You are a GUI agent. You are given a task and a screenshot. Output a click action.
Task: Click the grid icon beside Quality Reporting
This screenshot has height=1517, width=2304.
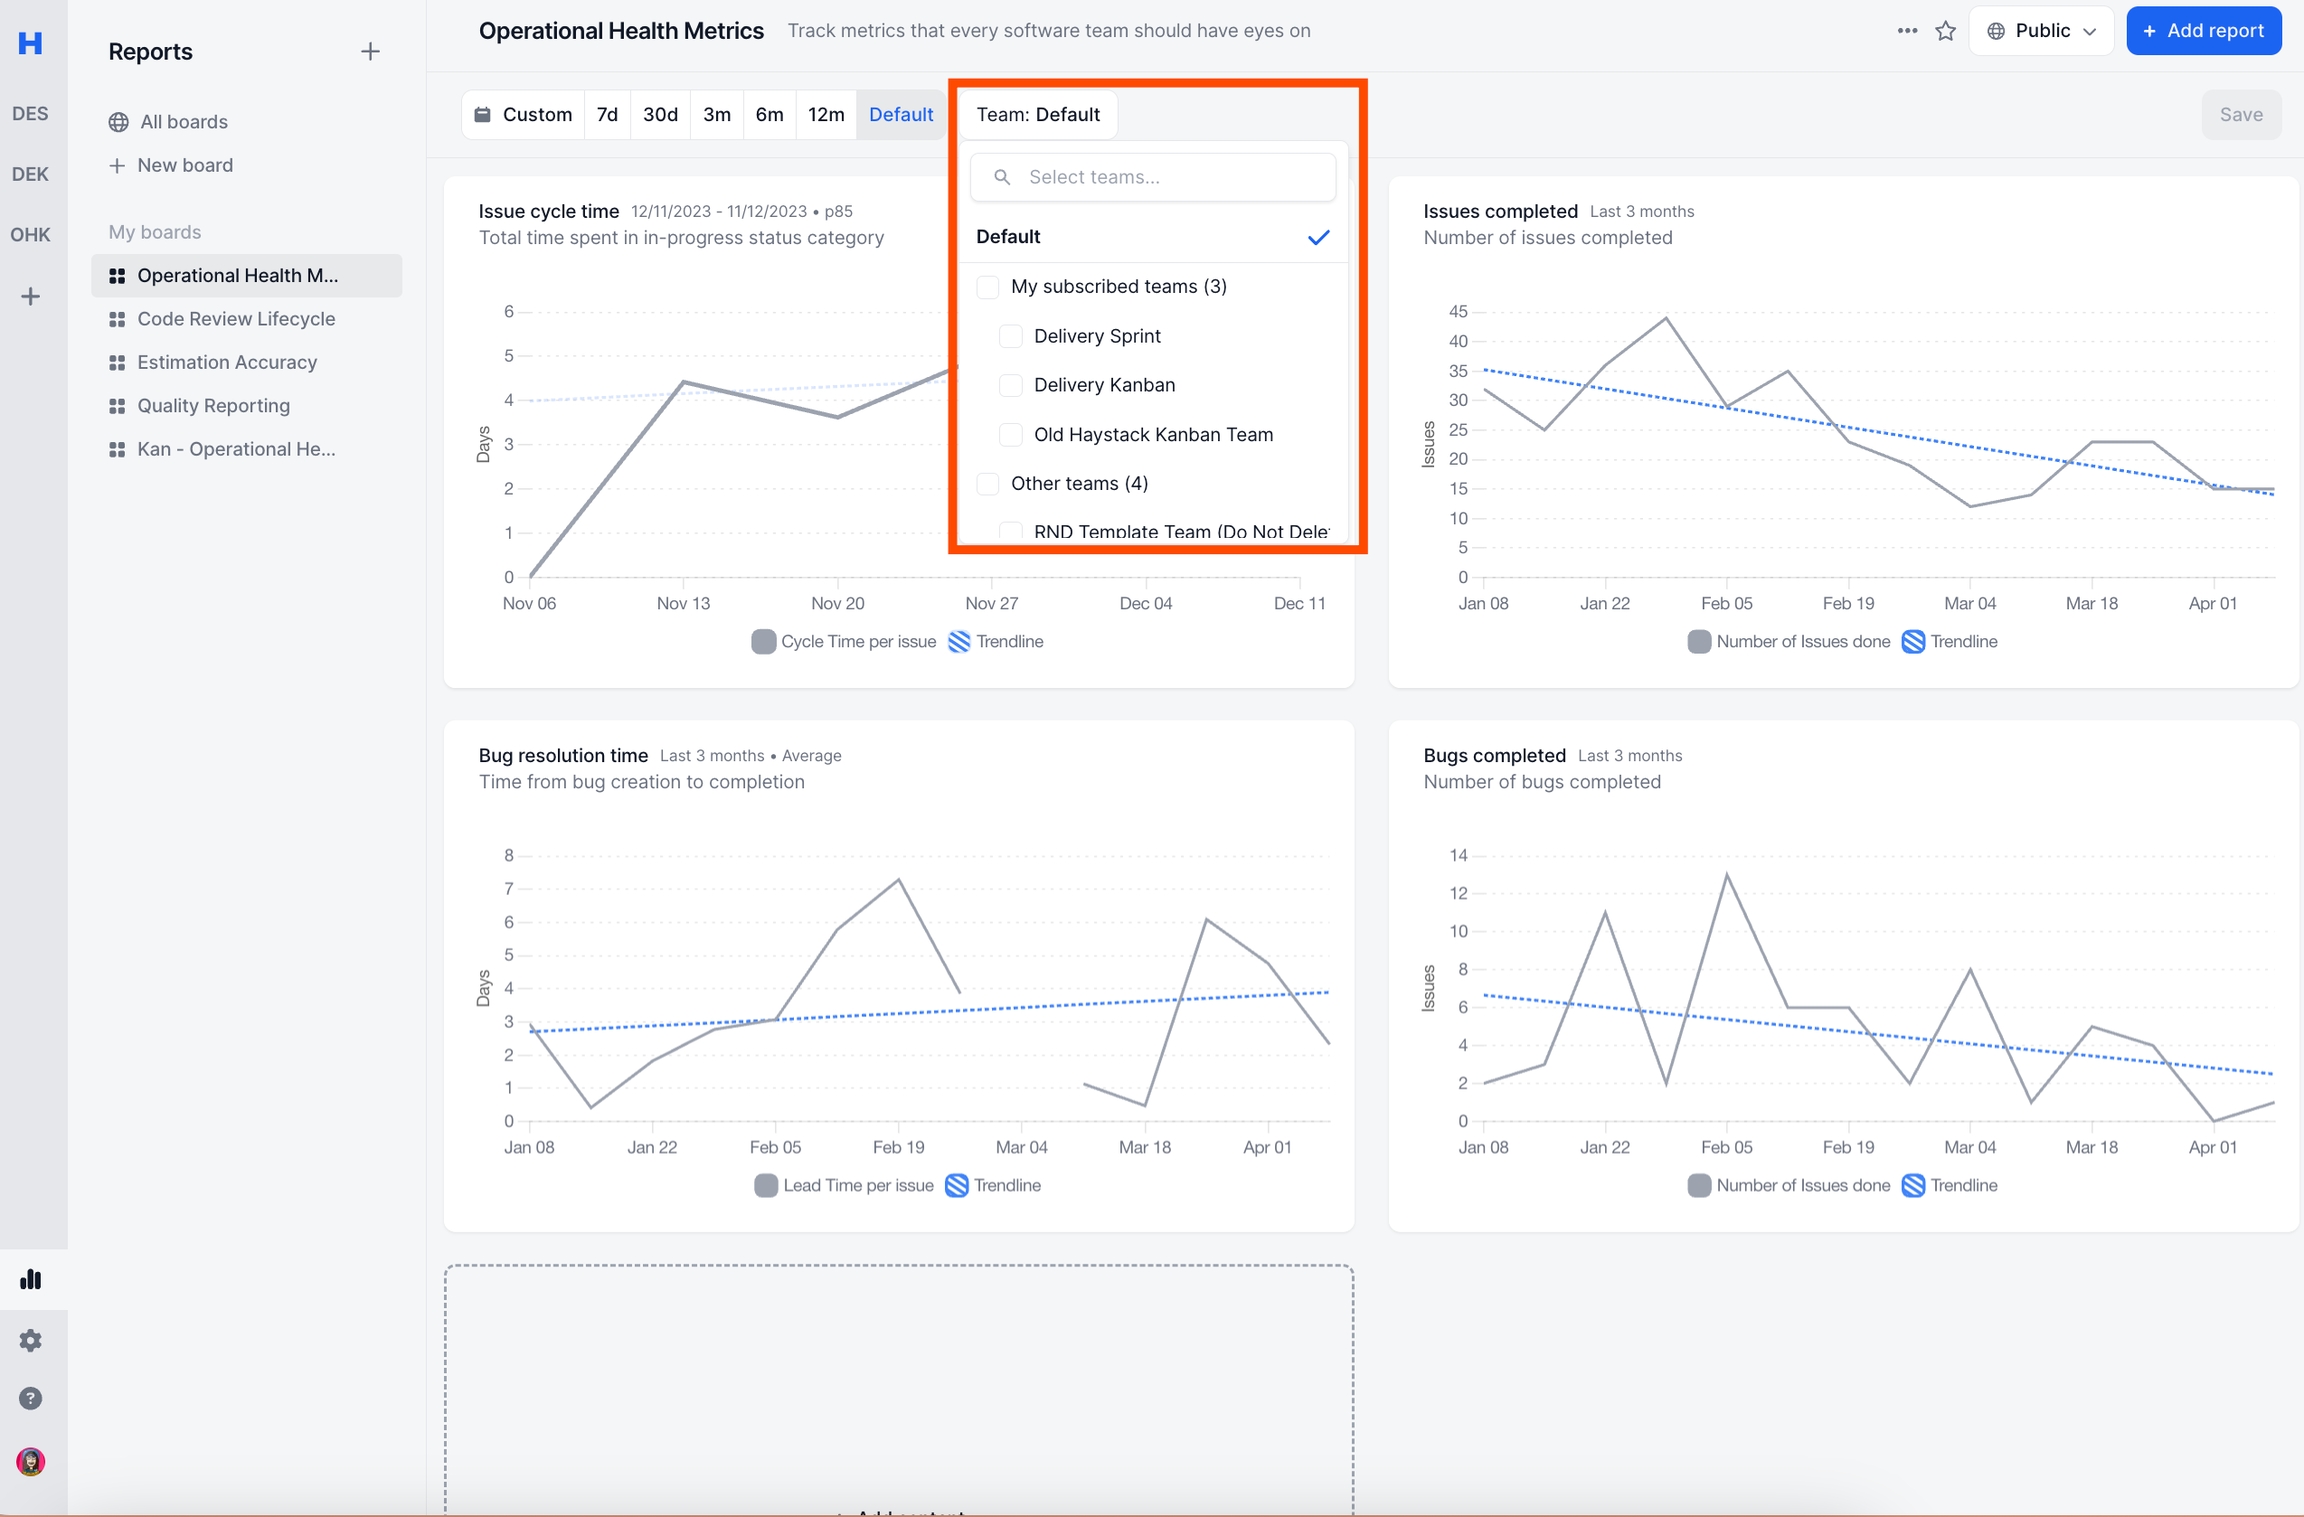click(x=117, y=406)
